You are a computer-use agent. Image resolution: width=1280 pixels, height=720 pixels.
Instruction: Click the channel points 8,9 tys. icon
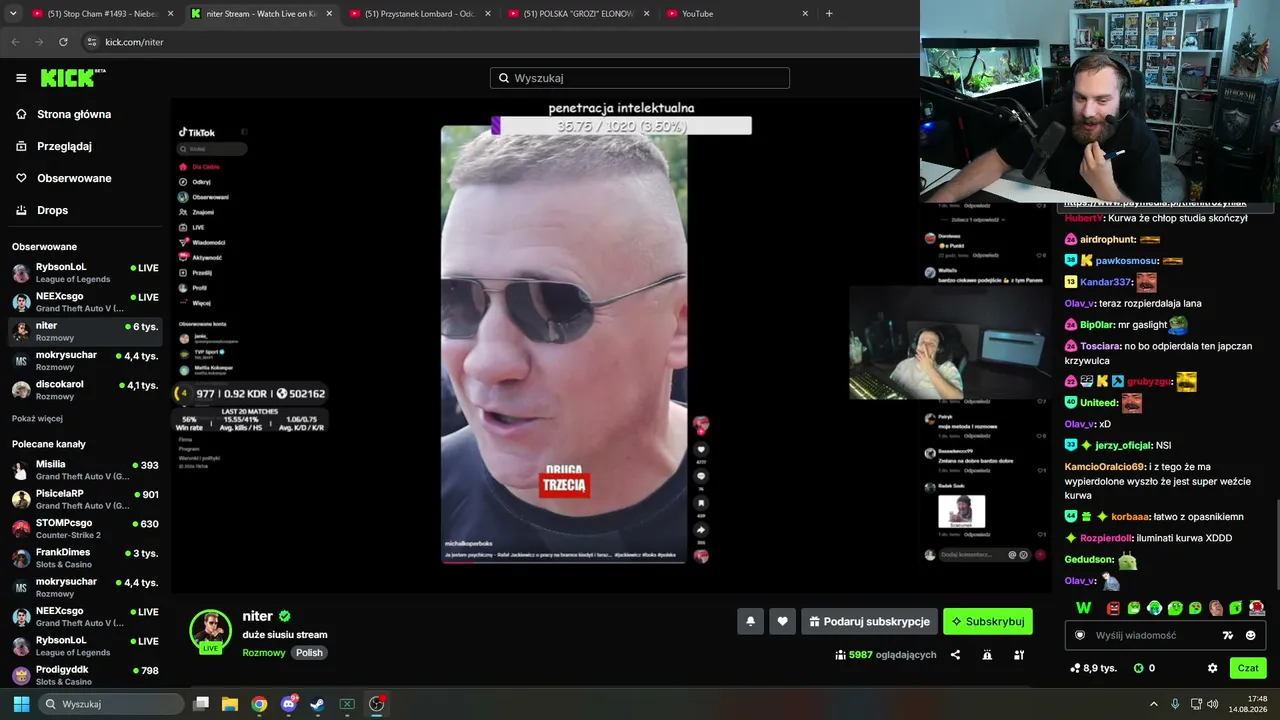tap(1093, 668)
